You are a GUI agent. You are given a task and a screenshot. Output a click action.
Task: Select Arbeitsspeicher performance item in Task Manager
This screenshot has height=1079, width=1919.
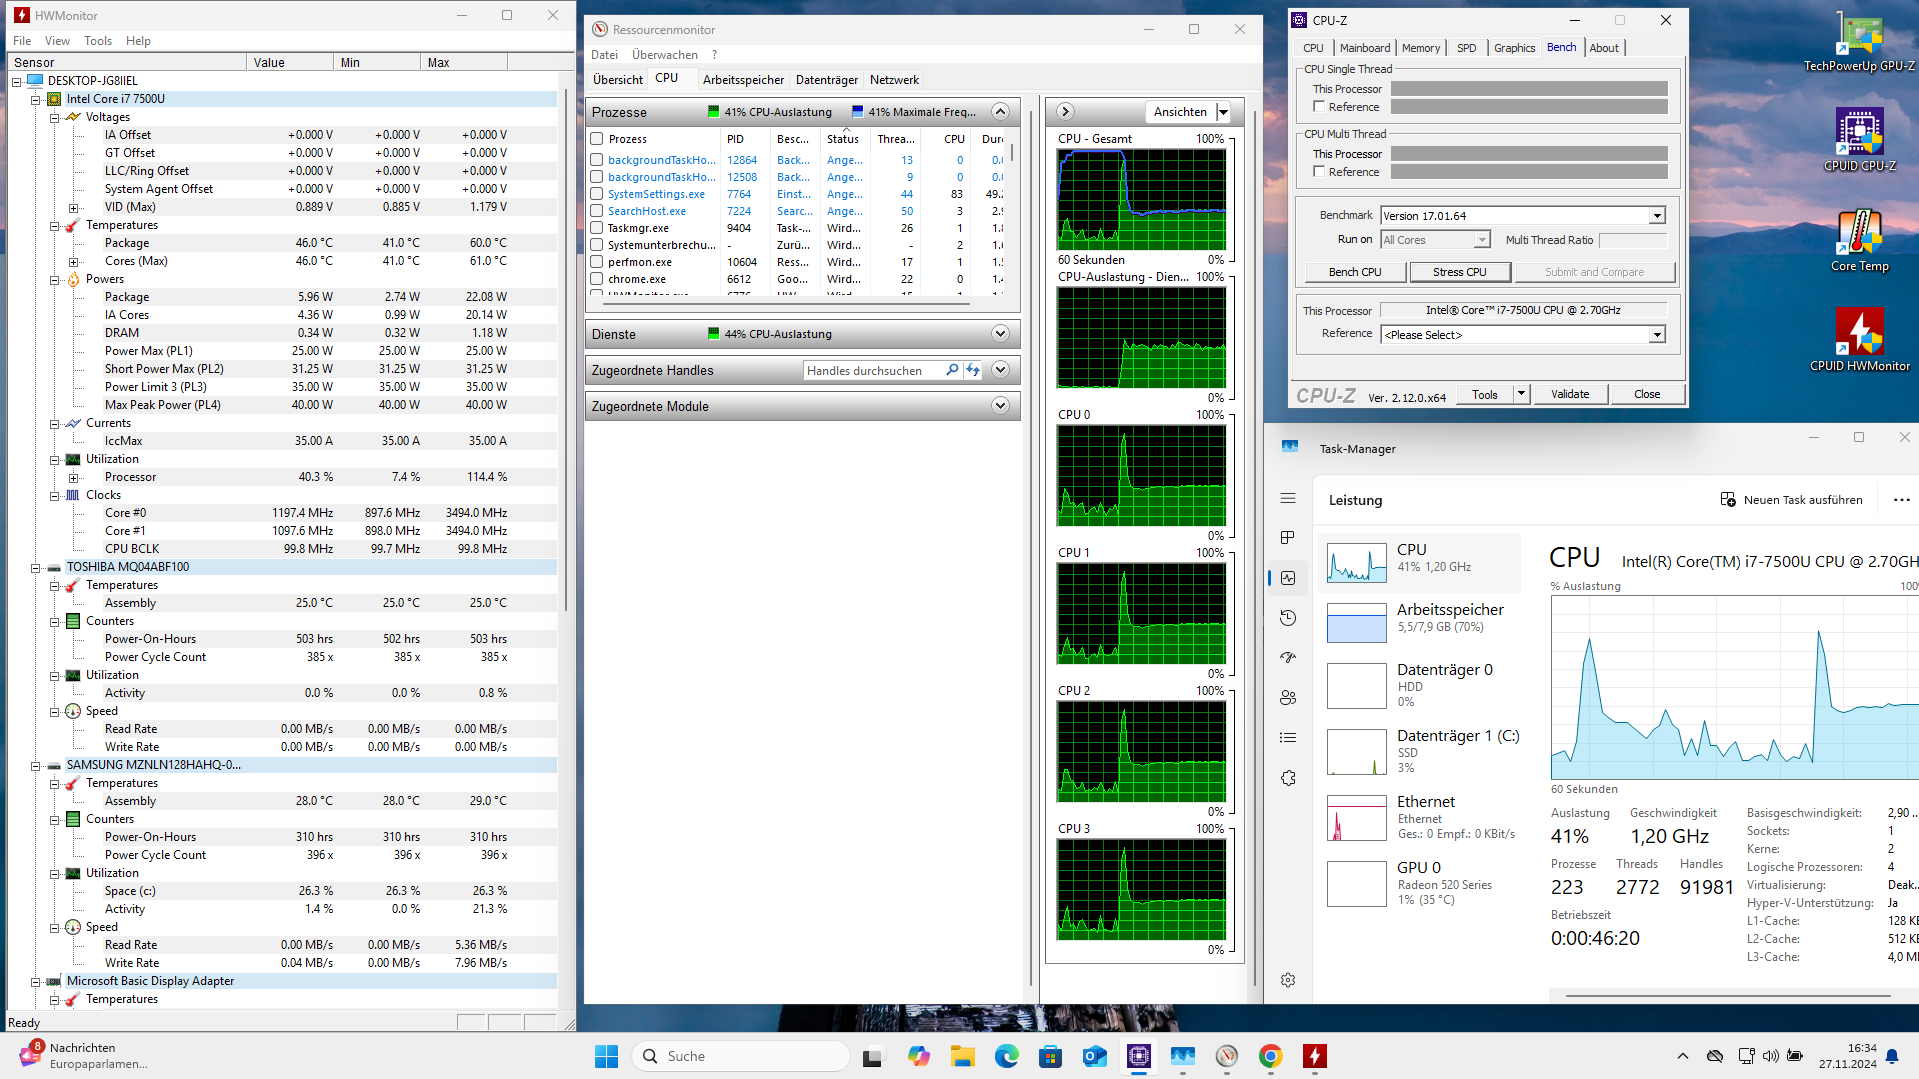[1420, 622]
